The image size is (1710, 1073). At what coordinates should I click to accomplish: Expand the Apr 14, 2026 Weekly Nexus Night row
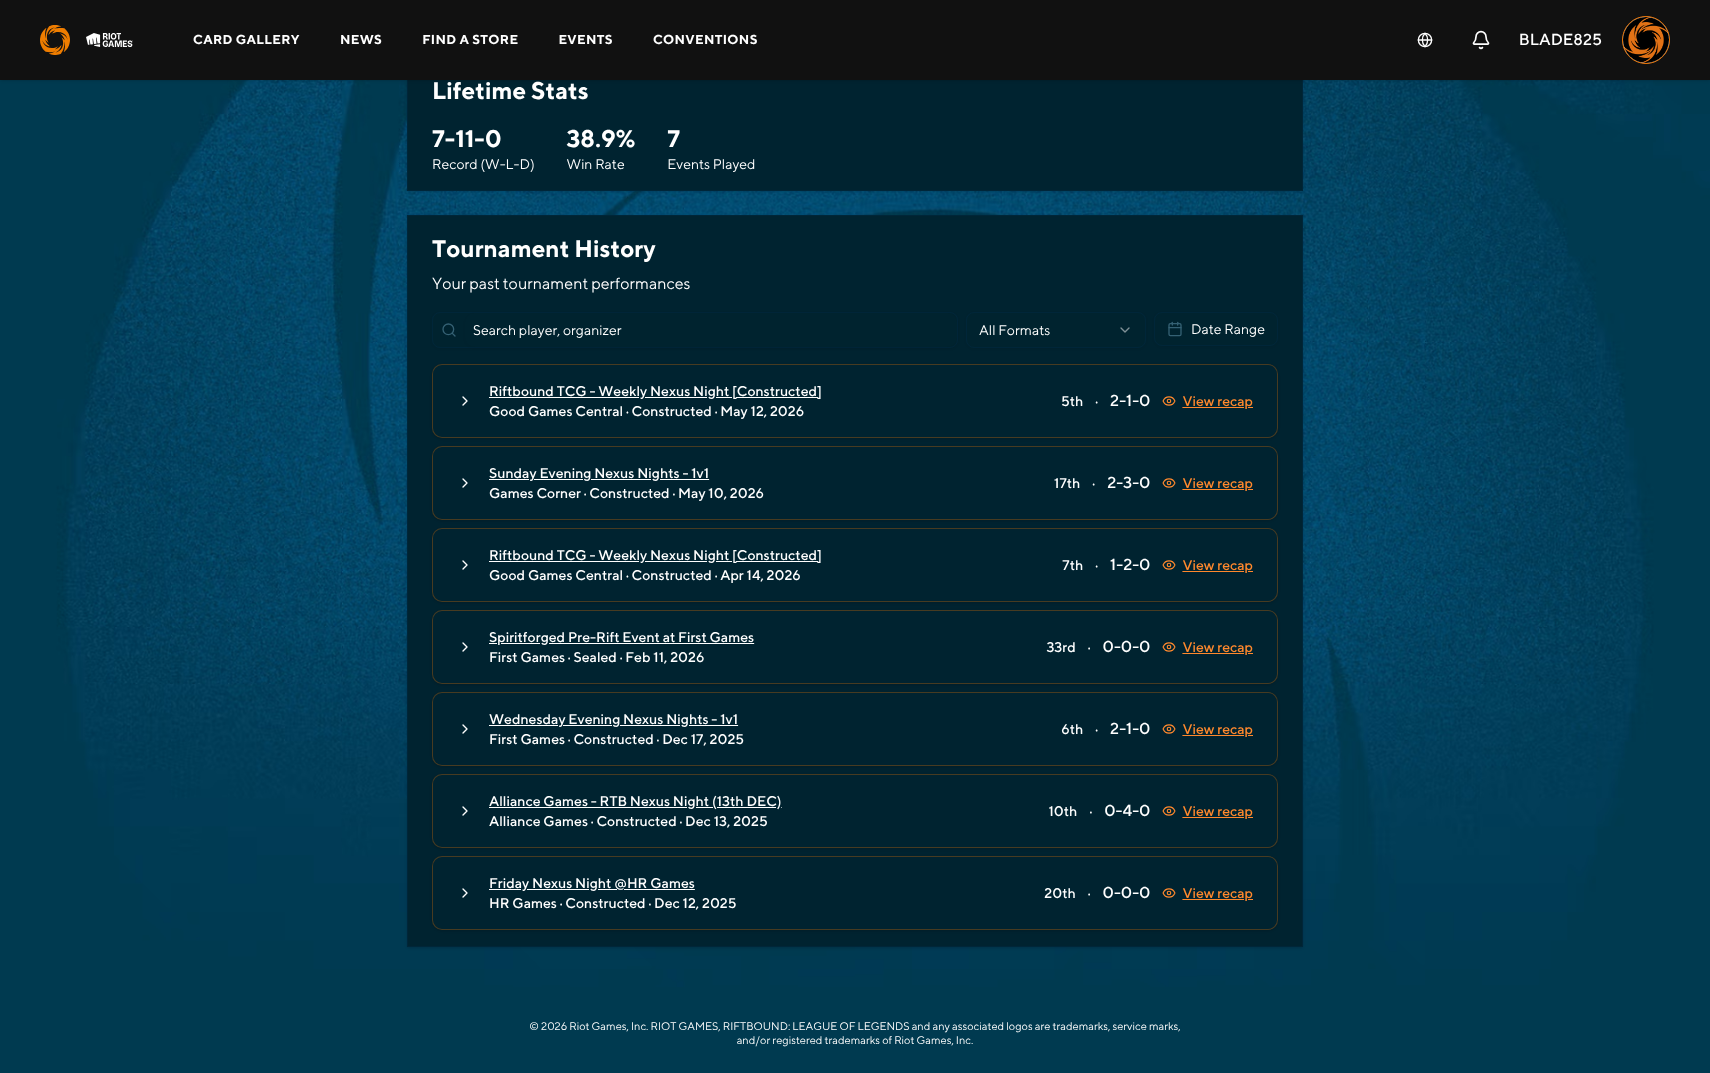tap(465, 565)
